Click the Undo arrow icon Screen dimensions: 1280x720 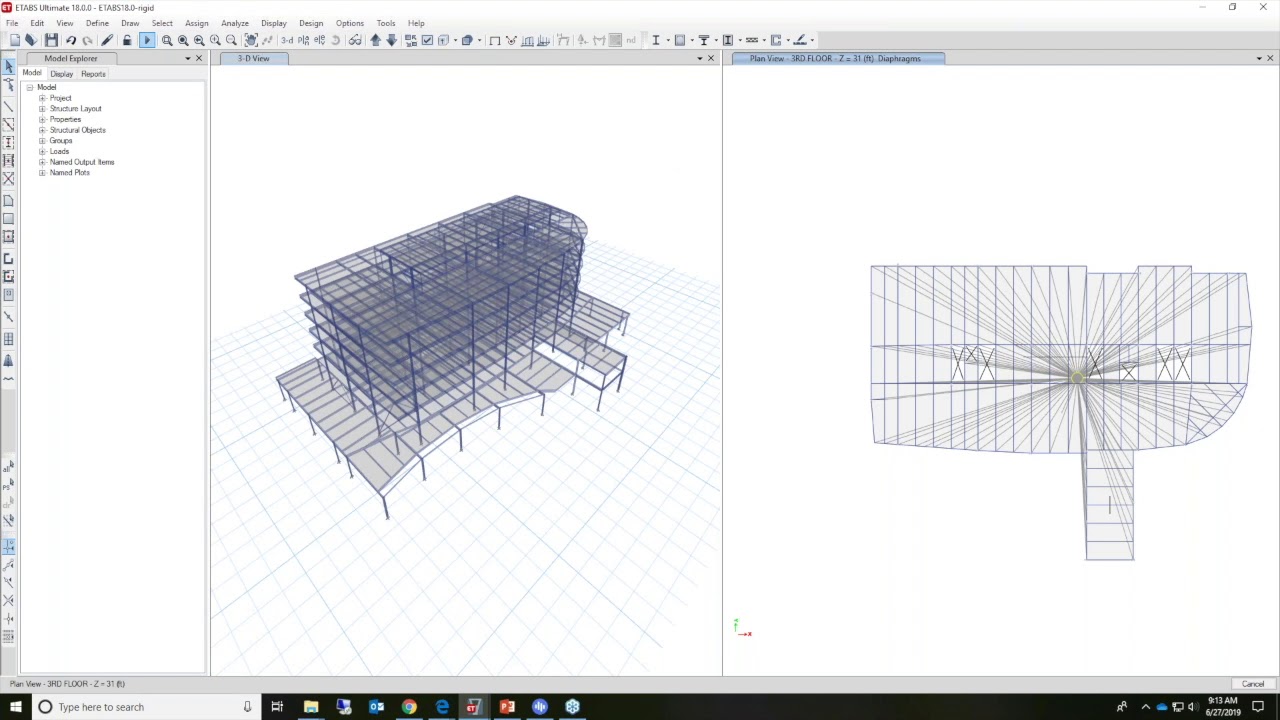(71, 40)
